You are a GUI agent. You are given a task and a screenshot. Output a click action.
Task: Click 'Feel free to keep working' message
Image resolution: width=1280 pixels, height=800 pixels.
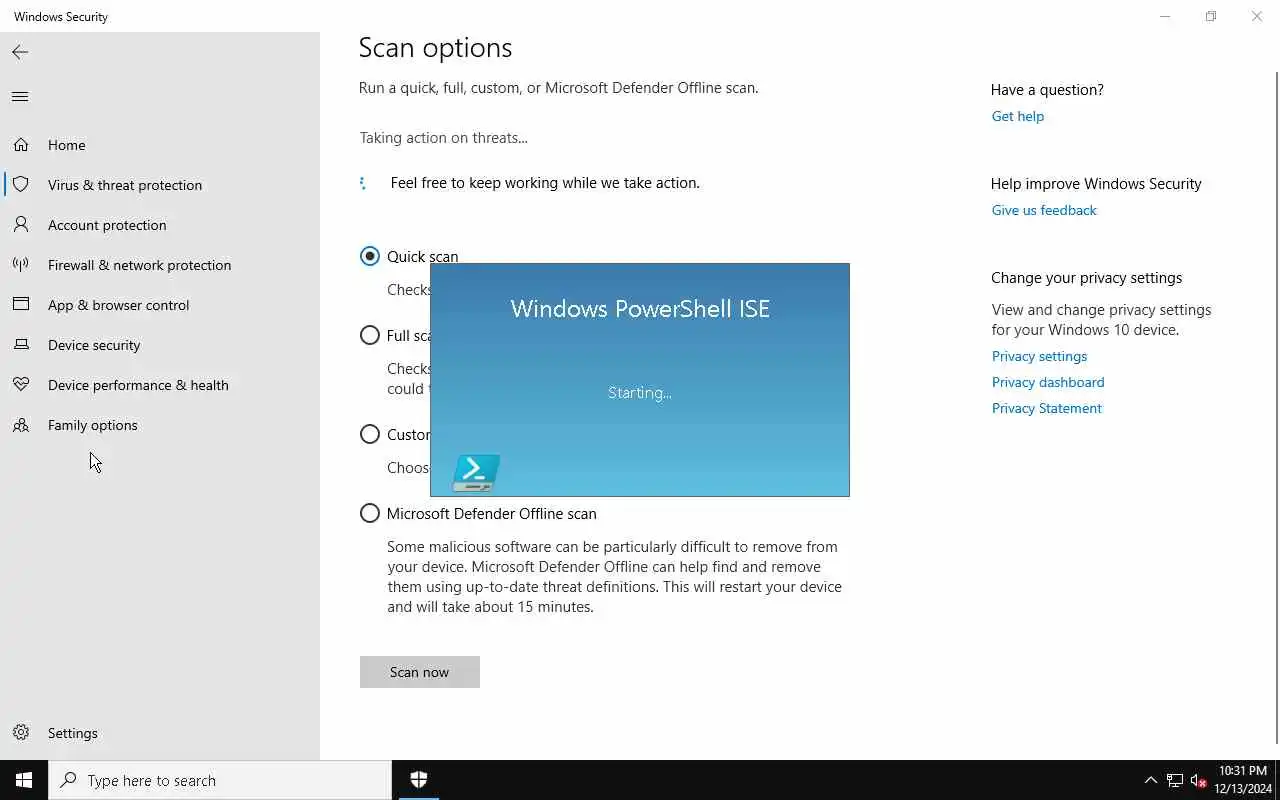click(x=545, y=183)
